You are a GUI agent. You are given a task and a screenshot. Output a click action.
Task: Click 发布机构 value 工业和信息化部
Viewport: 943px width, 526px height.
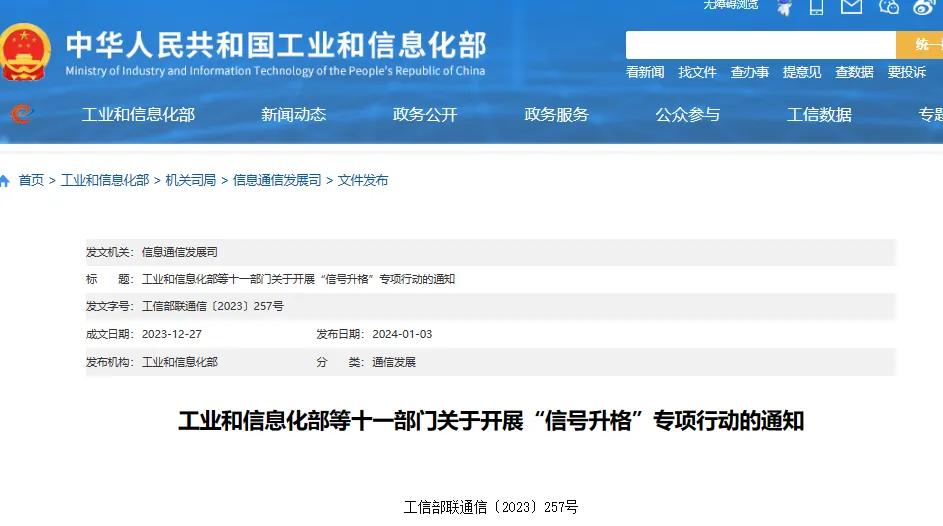[x=180, y=362]
